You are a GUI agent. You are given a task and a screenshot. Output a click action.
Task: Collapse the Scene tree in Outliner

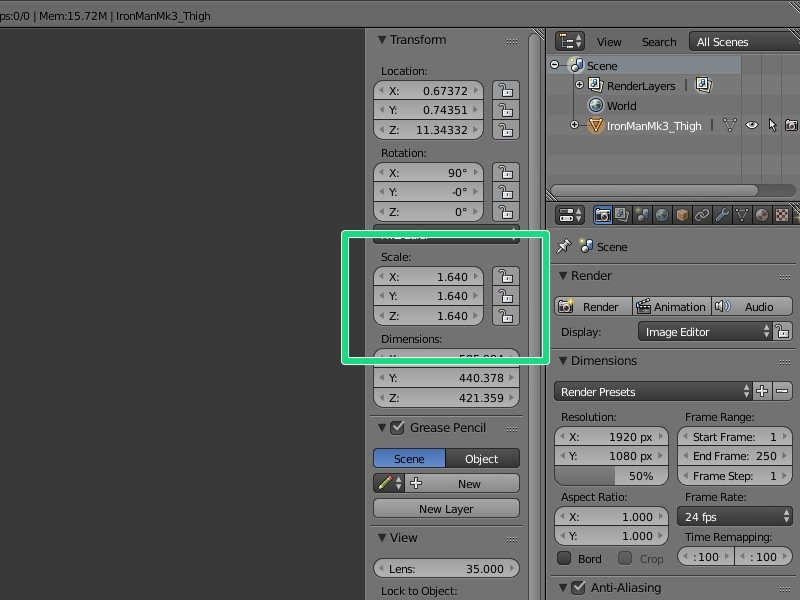pyautogui.click(x=555, y=65)
